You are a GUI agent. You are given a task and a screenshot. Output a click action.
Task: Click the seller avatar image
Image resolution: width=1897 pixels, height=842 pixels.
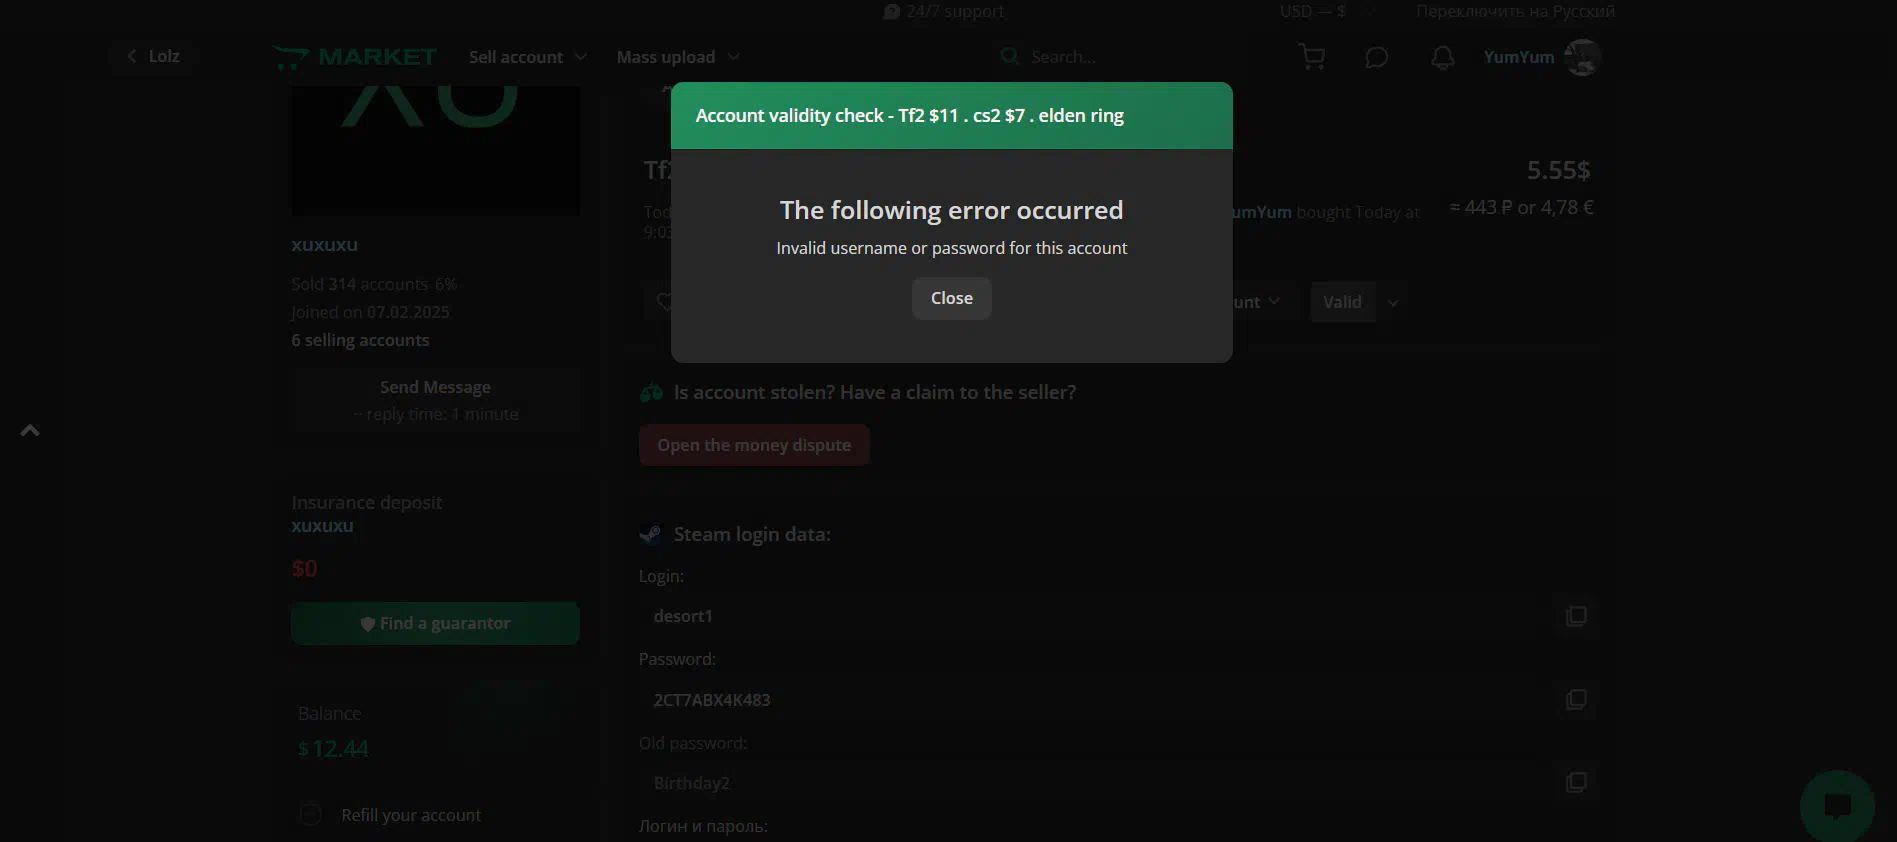tap(435, 150)
